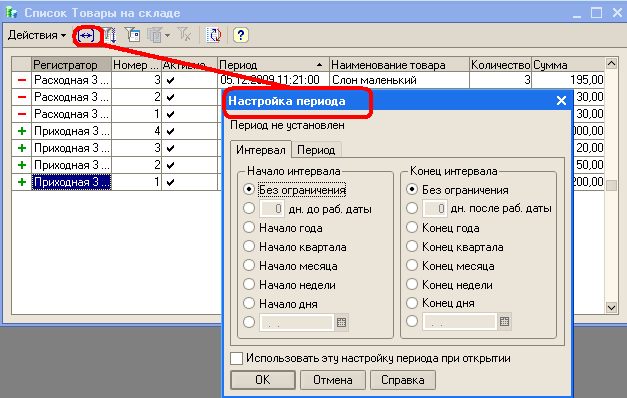The image size is (627, 398).
Task: Select start Без ограничения radio button
Action: point(249,189)
